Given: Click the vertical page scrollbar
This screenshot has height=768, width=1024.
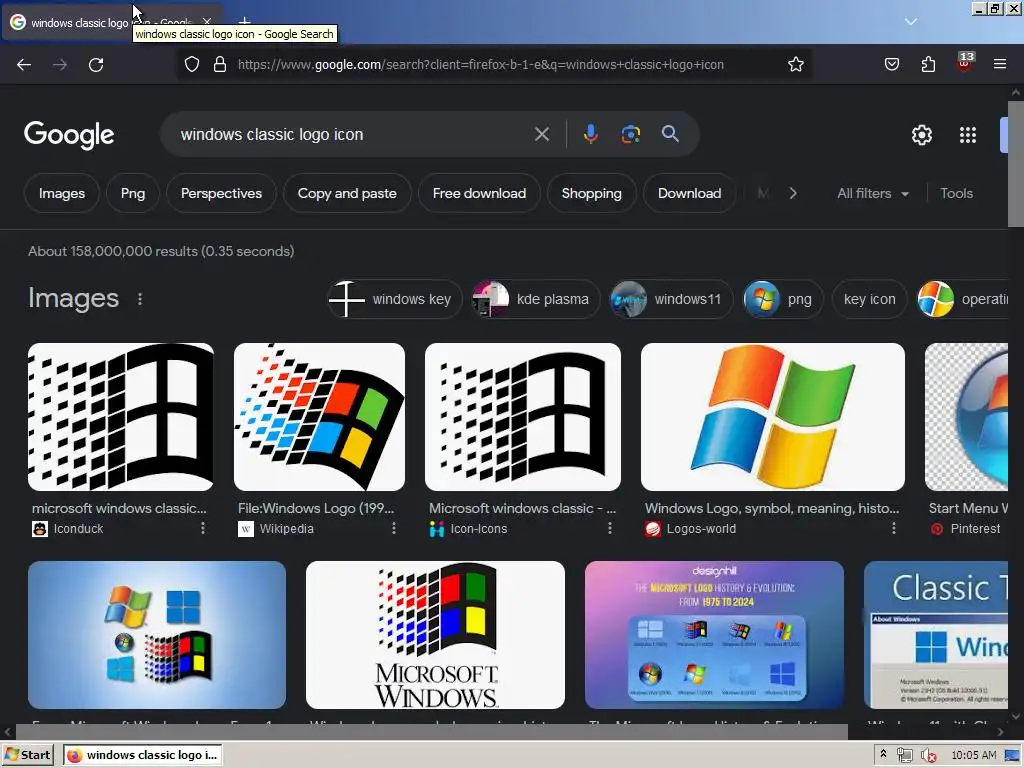Looking at the screenshot, I should click(x=1016, y=163).
